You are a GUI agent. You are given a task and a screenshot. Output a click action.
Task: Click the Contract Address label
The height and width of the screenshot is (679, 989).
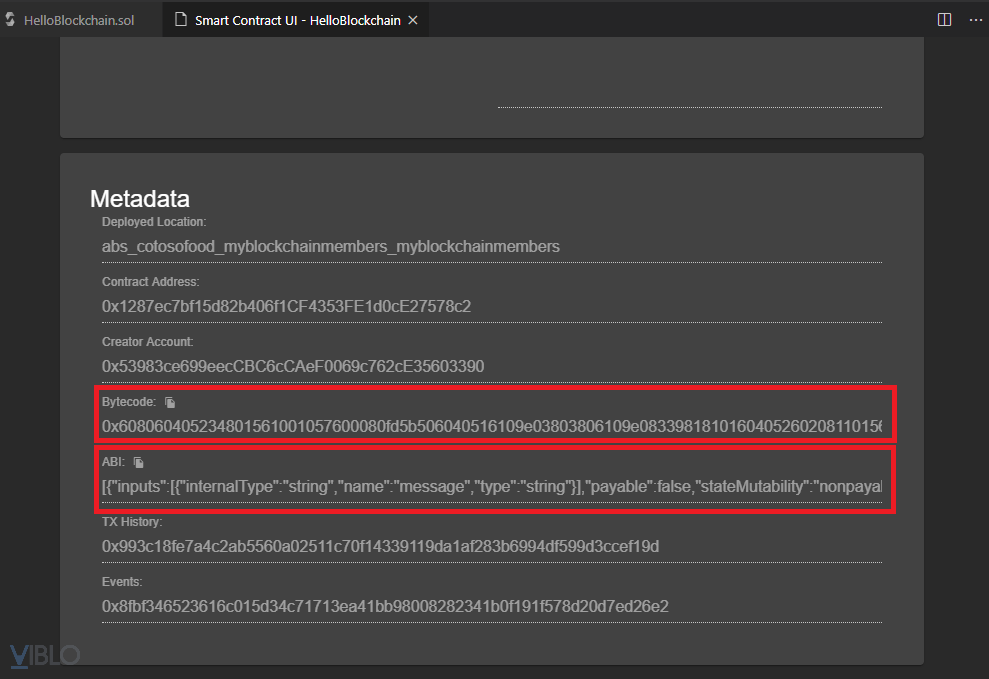click(150, 282)
